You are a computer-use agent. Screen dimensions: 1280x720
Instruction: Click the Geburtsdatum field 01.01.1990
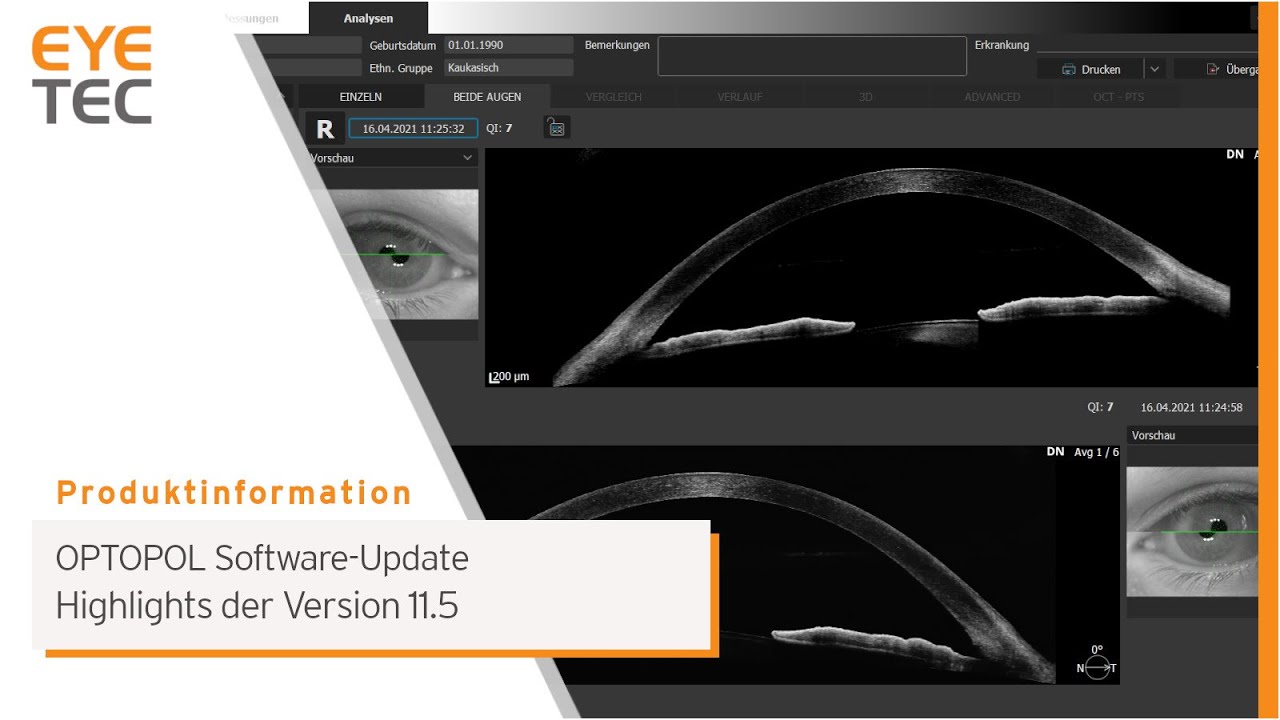point(508,45)
